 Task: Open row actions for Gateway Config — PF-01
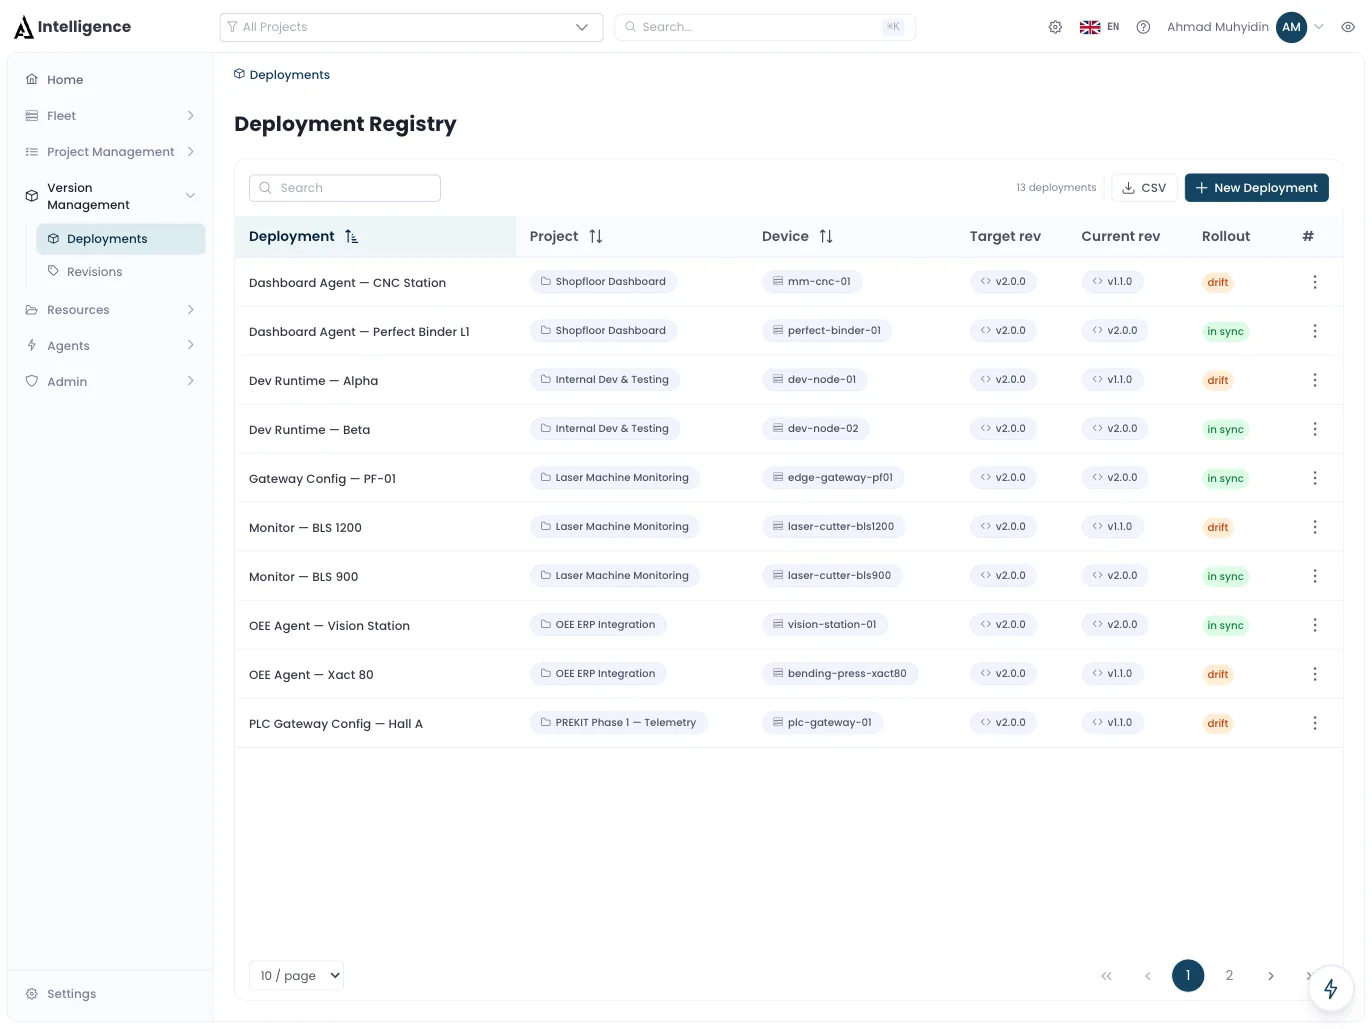click(1315, 478)
